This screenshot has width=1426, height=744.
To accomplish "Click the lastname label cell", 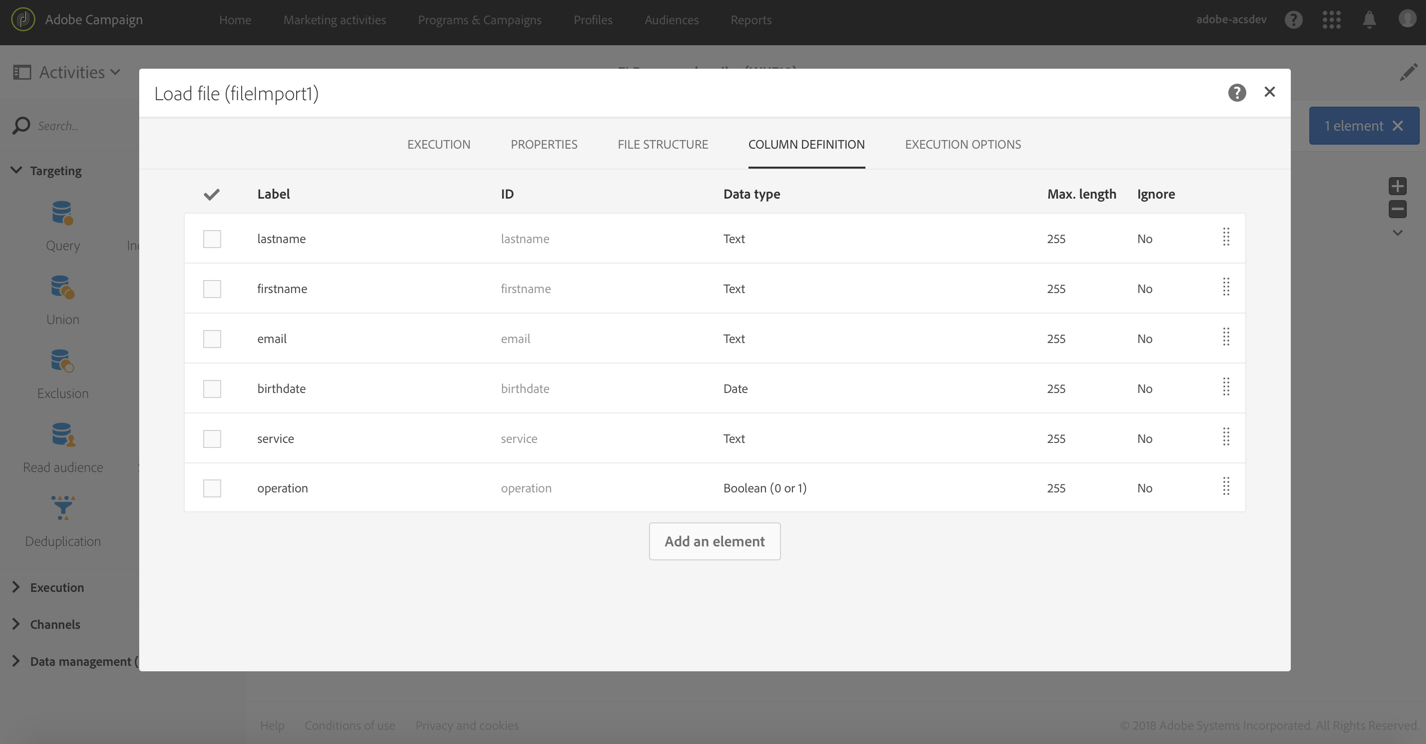I will (281, 238).
